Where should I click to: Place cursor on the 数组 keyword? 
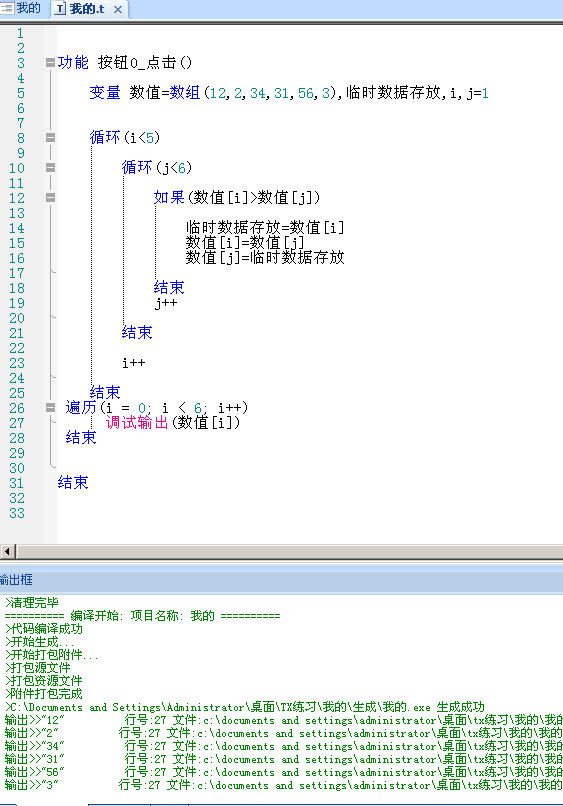click(x=185, y=93)
